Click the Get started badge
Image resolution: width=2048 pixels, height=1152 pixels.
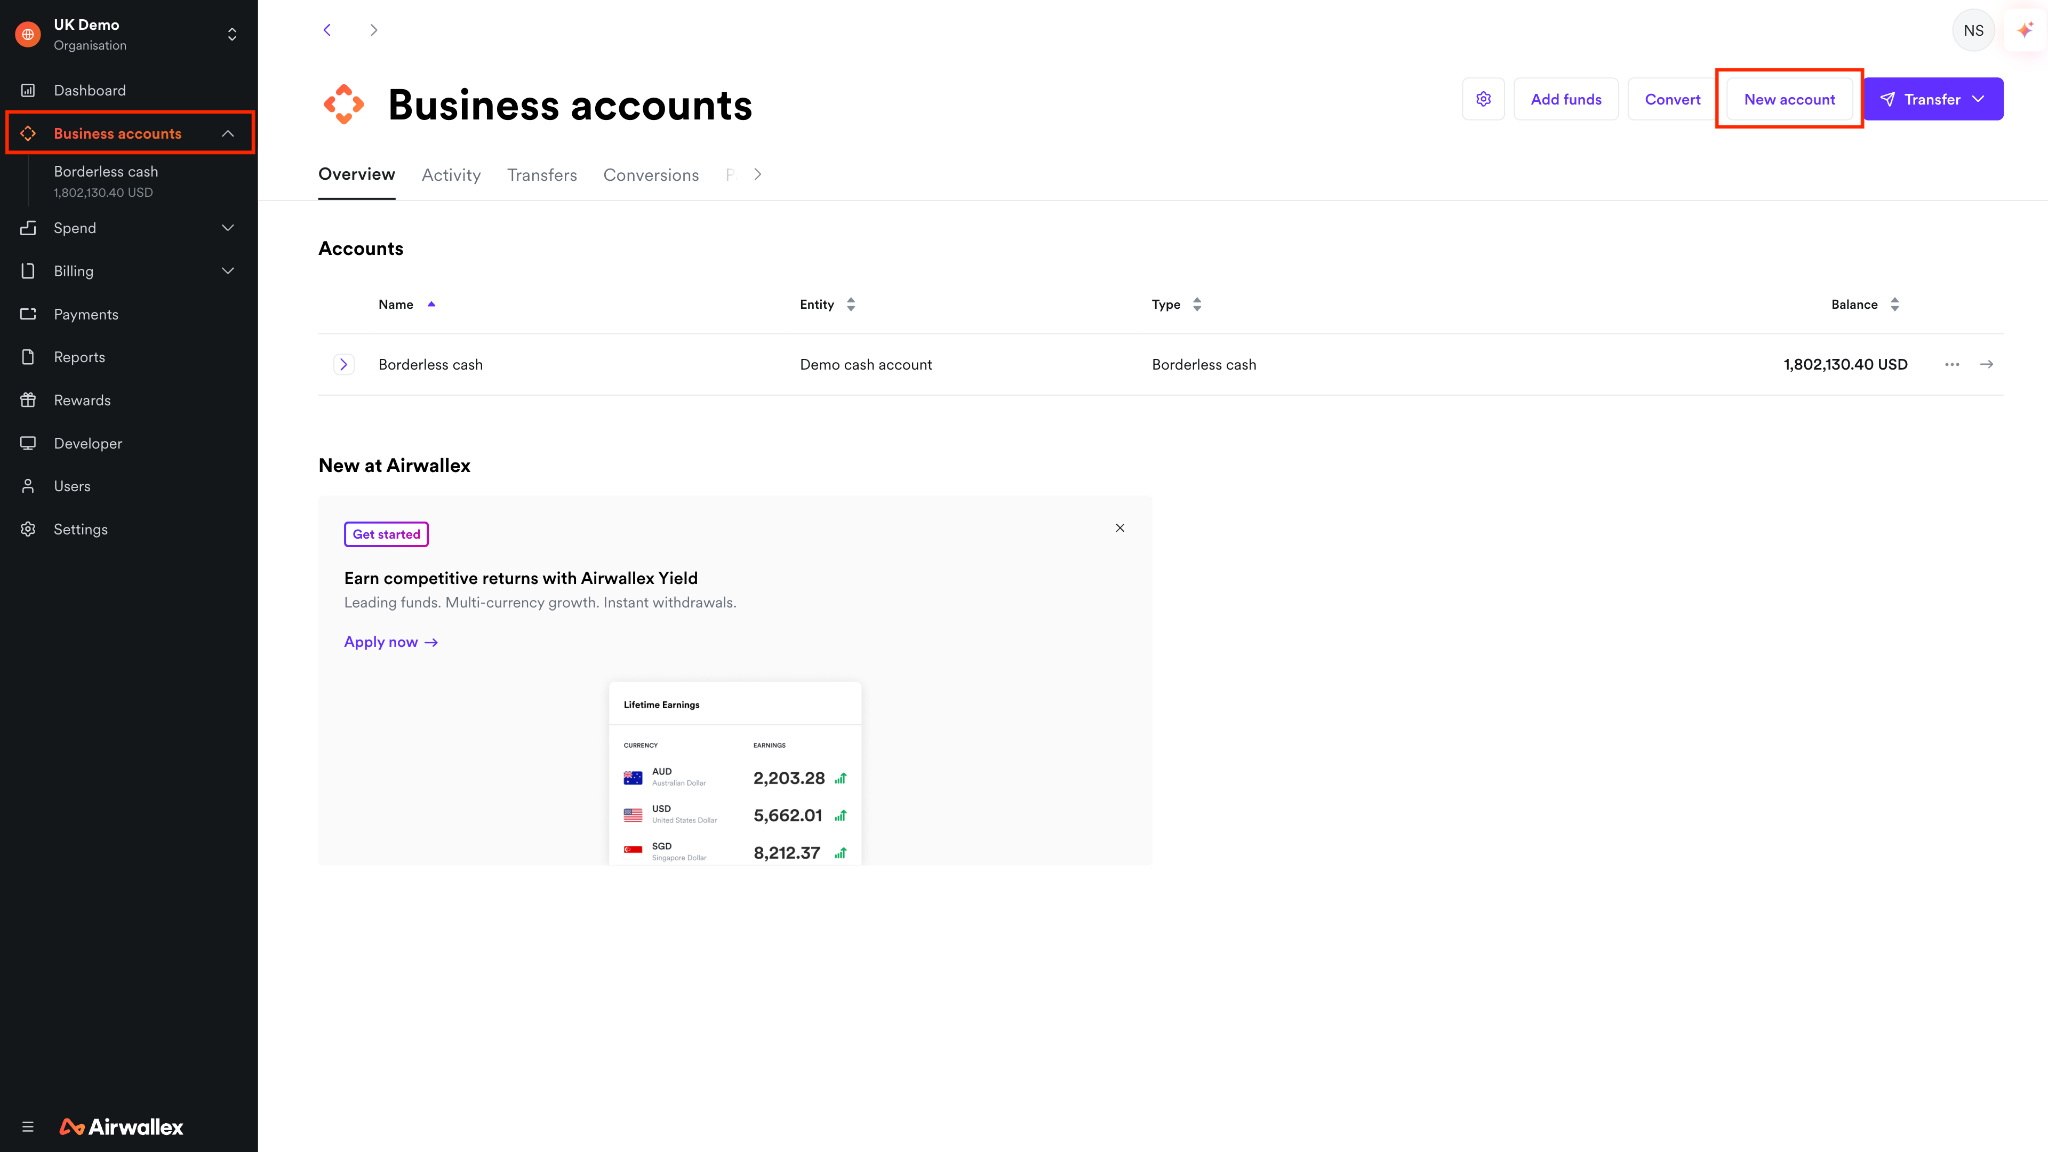click(386, 534)
